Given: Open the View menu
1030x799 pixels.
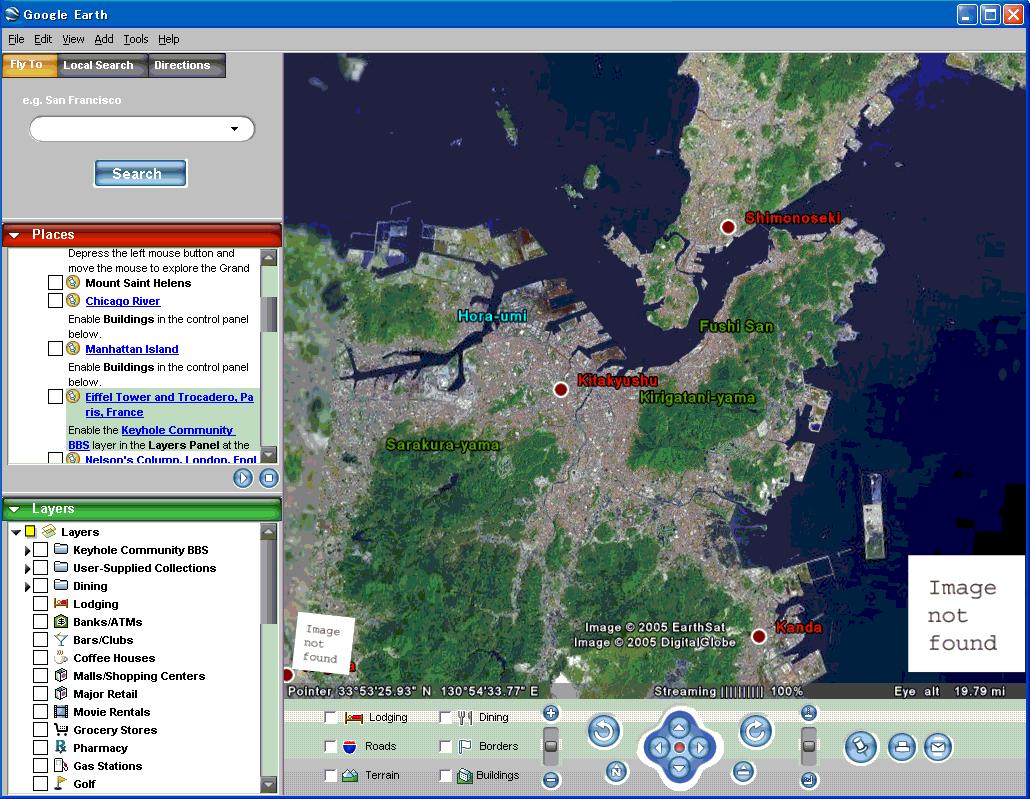Looking at the screenshot, I should [x=73, y=39].
